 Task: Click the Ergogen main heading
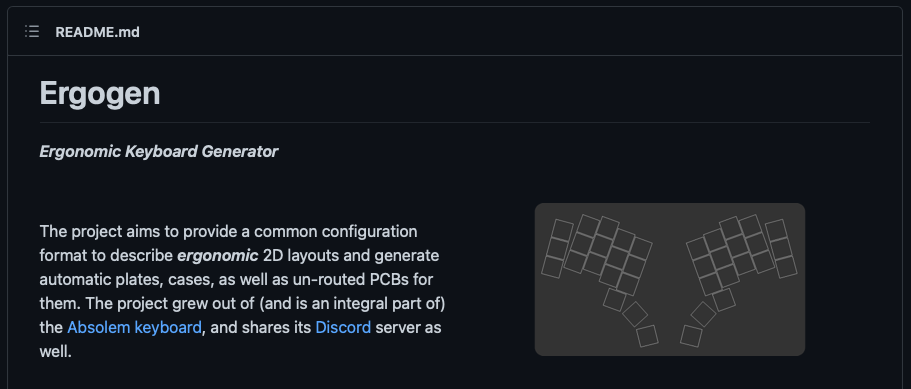click(99, 92)
